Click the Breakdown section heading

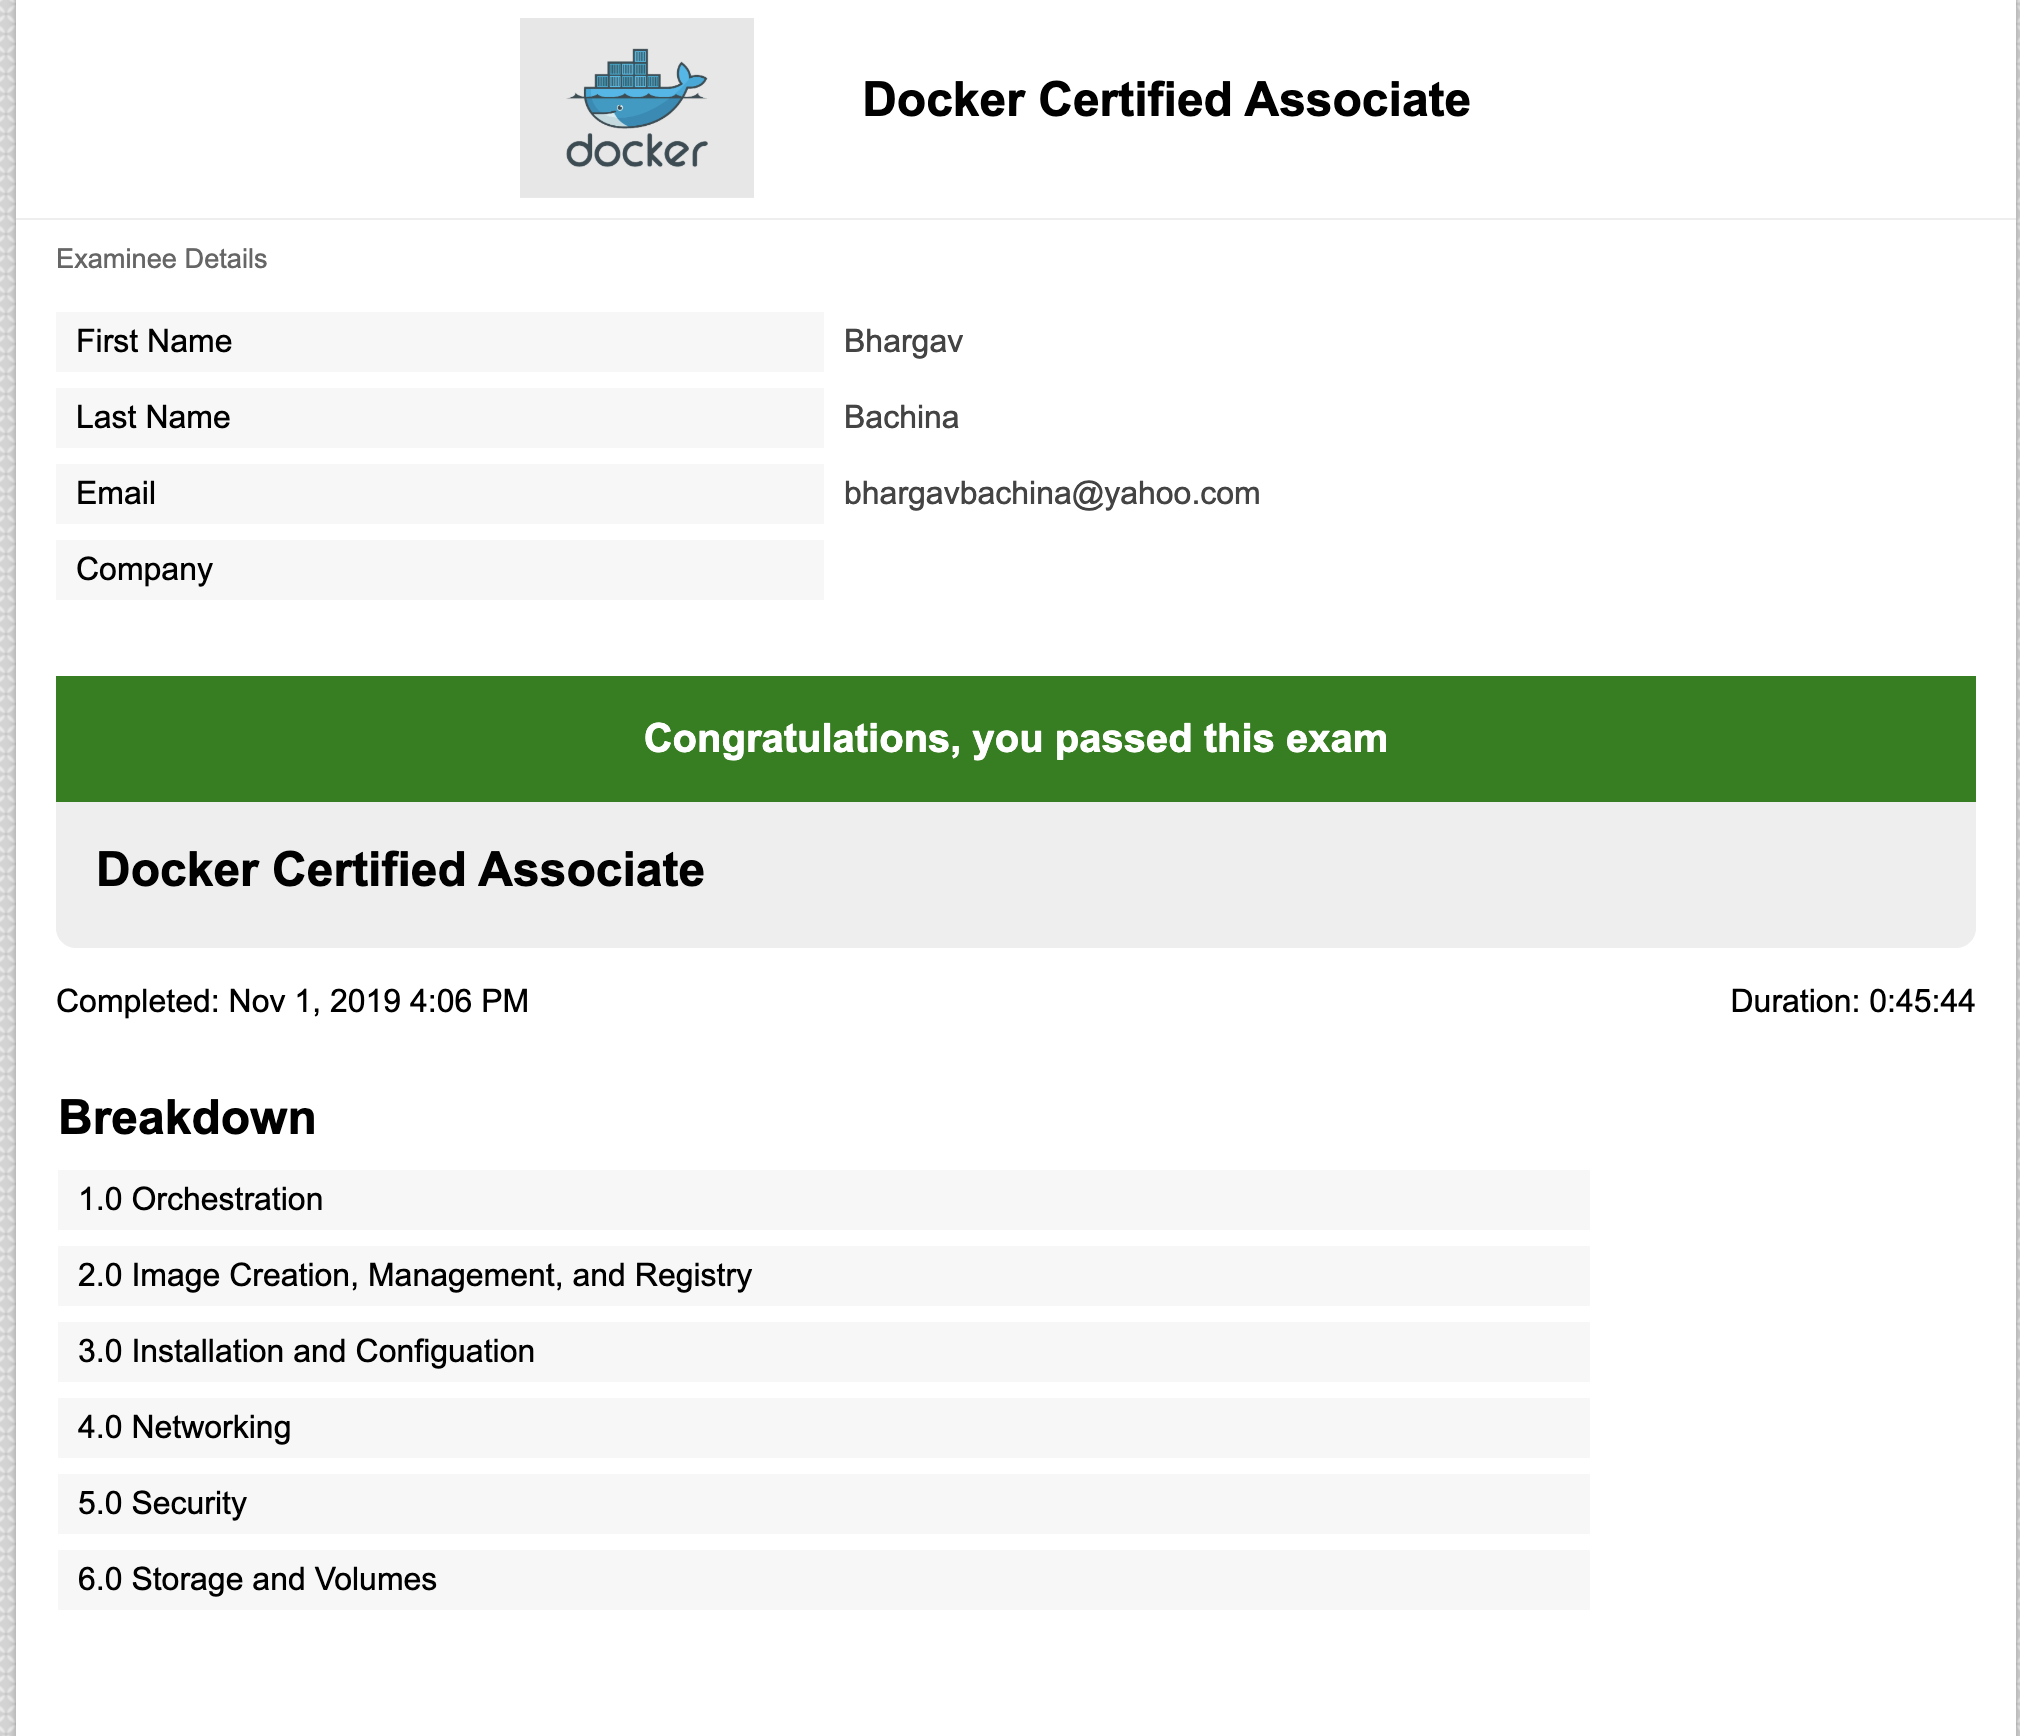pyautogui.click(x=187, y=1118)
